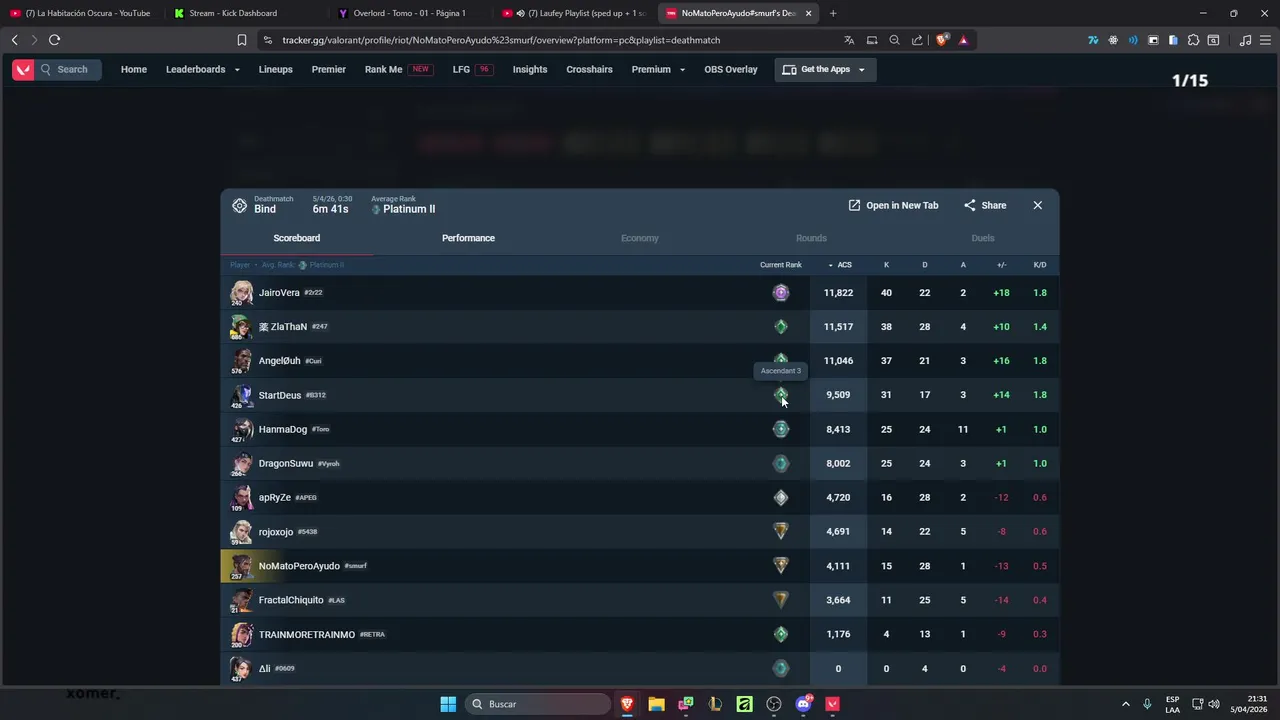The width and height of the screenshot is (1280, 720).
Task: Open a new browser tab
Action: coord(833,13)
